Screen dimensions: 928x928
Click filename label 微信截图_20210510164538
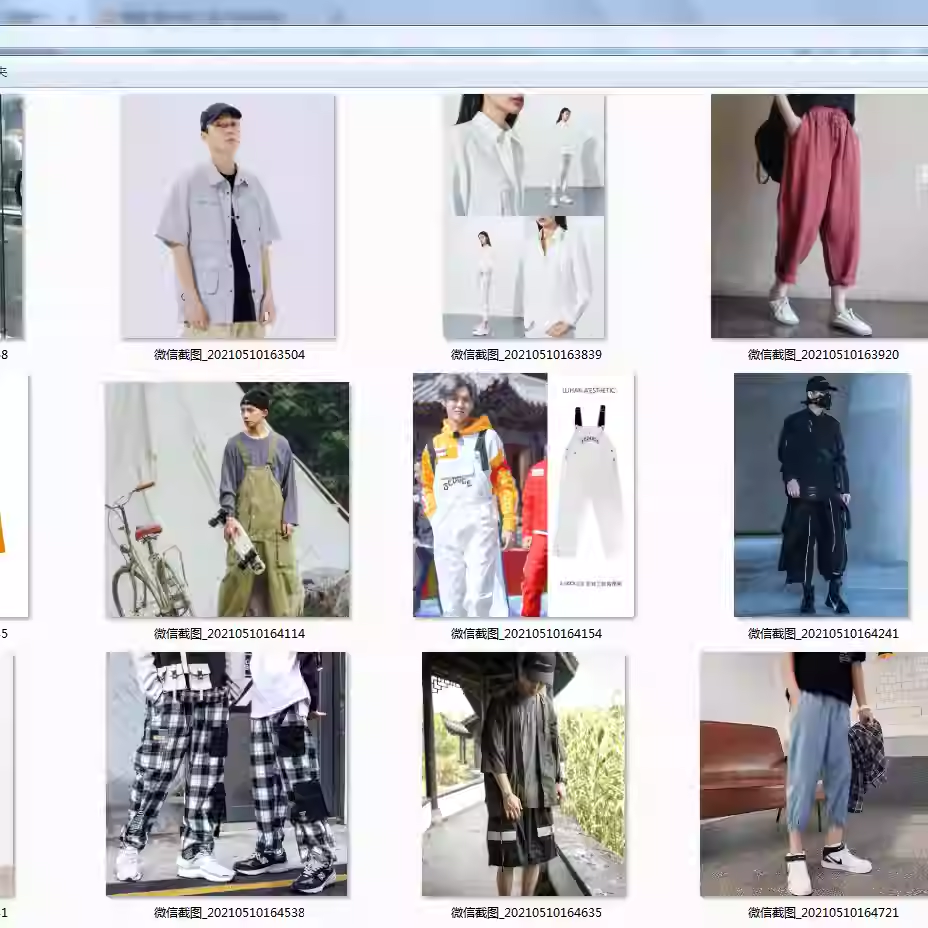point(226,911)
